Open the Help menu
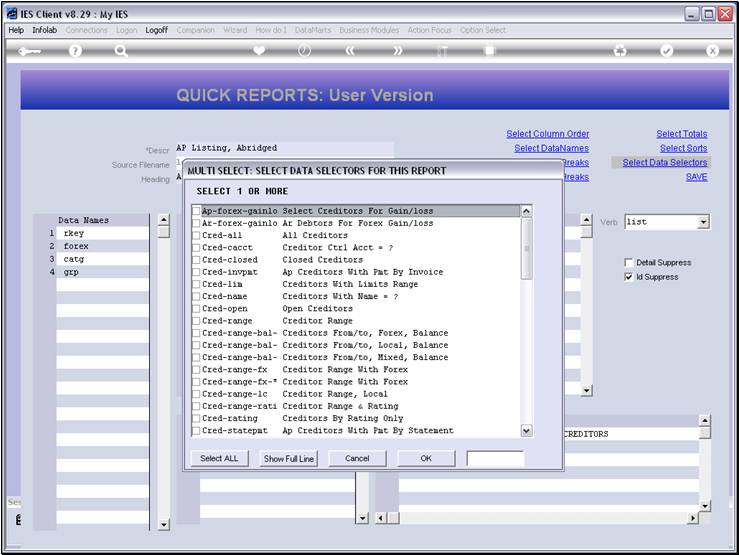The height and width of the screenshot is (555, 739). [16, 30]
